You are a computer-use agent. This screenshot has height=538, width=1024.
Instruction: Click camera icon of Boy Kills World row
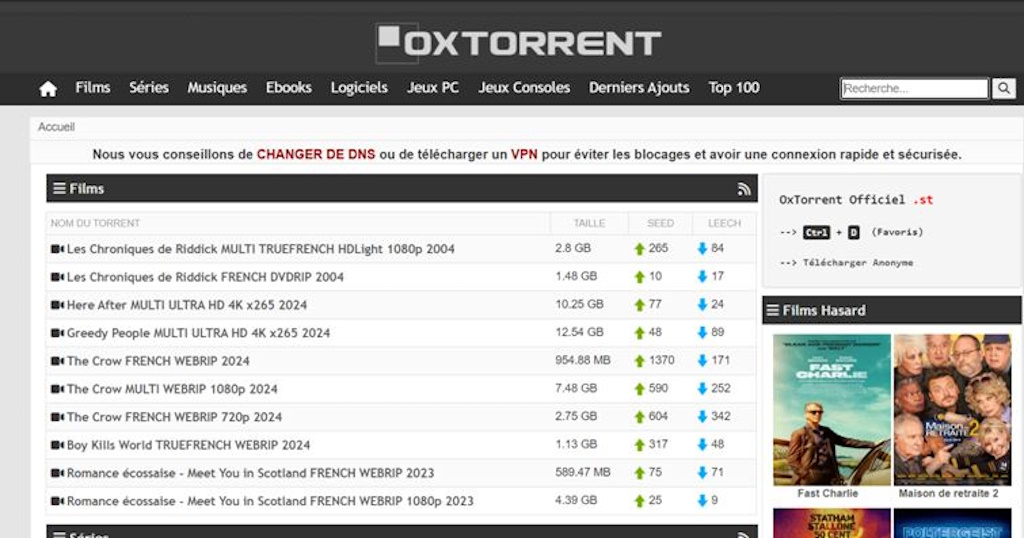(57, 445)
